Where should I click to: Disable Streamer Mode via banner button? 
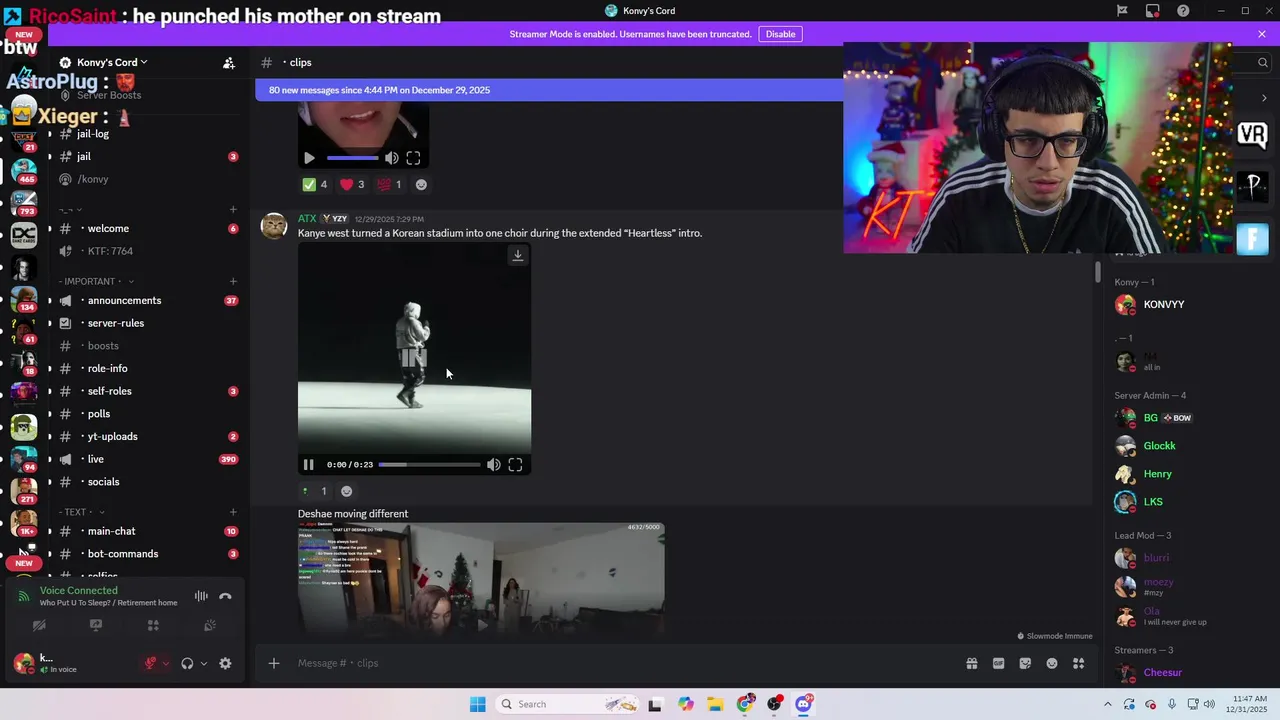click(x=780, y=34)
